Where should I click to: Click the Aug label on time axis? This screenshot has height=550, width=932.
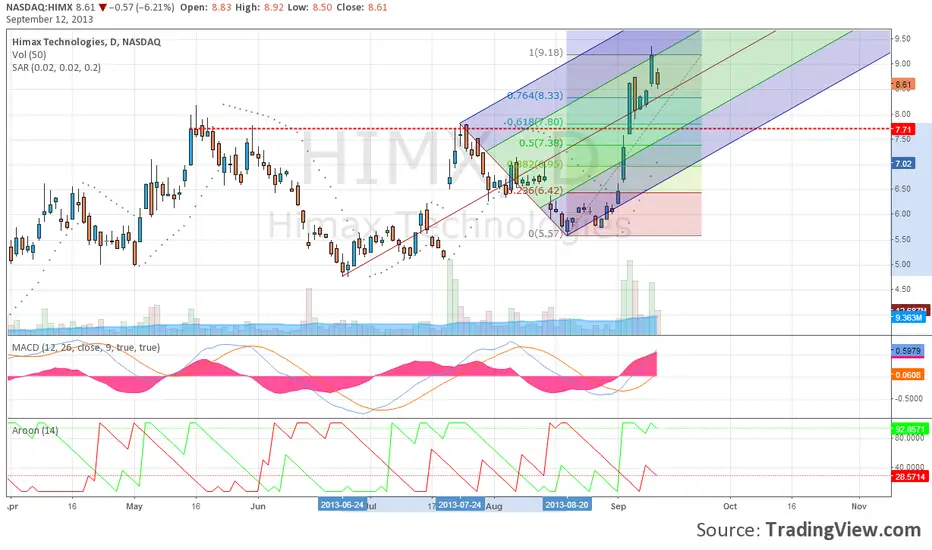(494, 507)
